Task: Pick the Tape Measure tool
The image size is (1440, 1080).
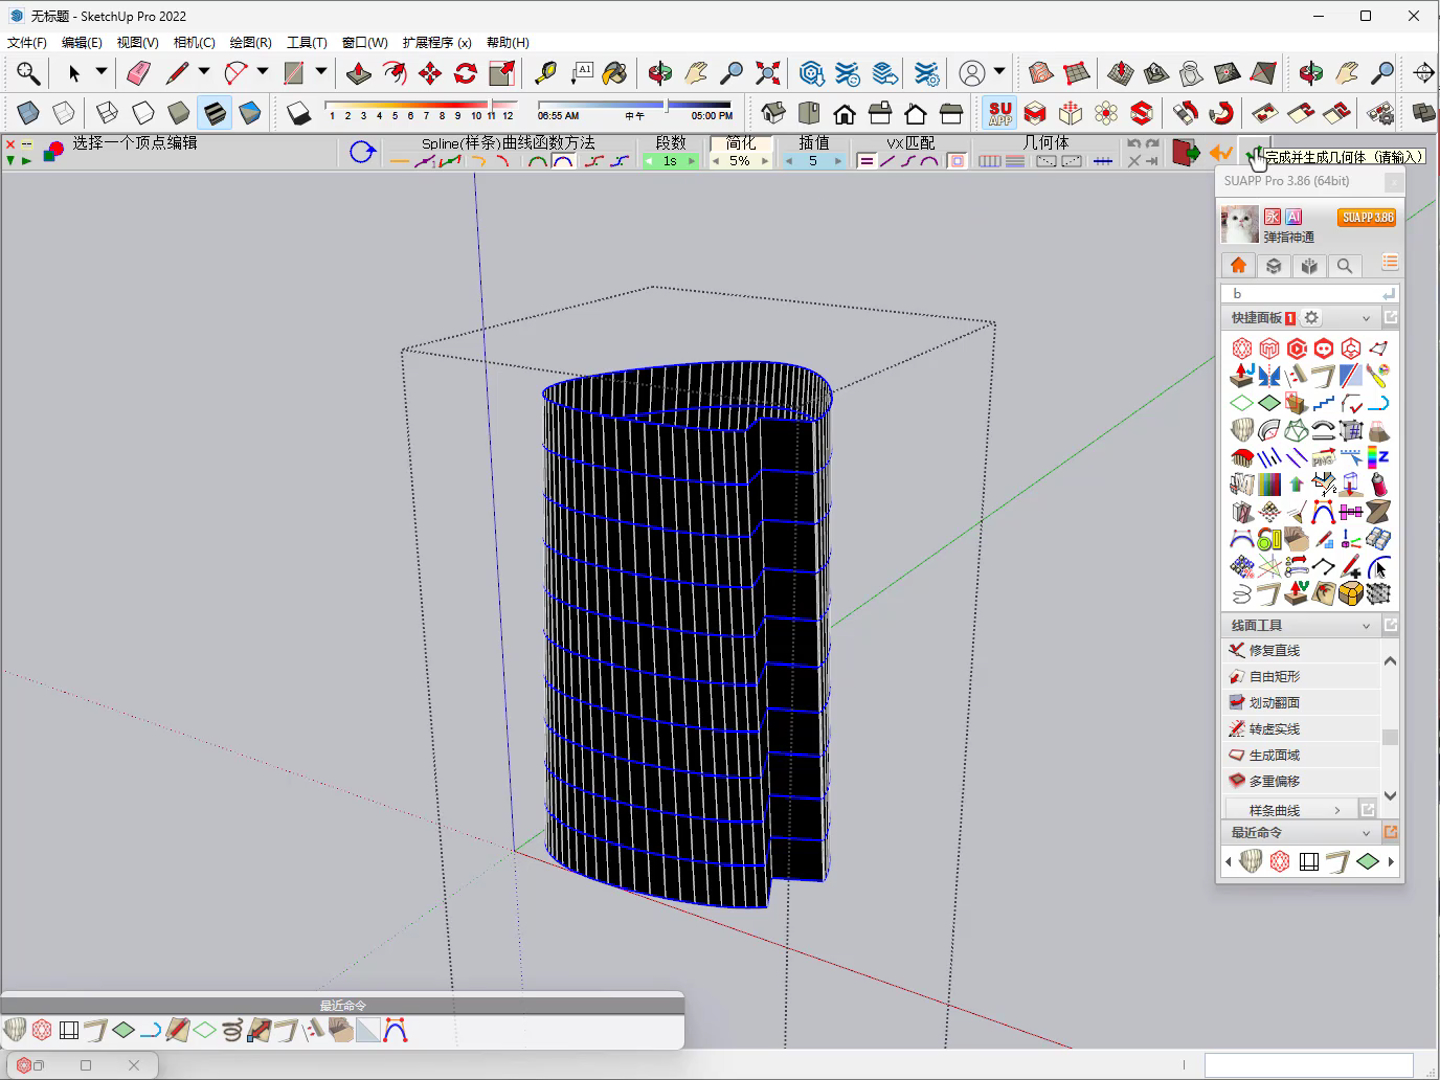Action: pyautogui.click(x=545, y=73)
